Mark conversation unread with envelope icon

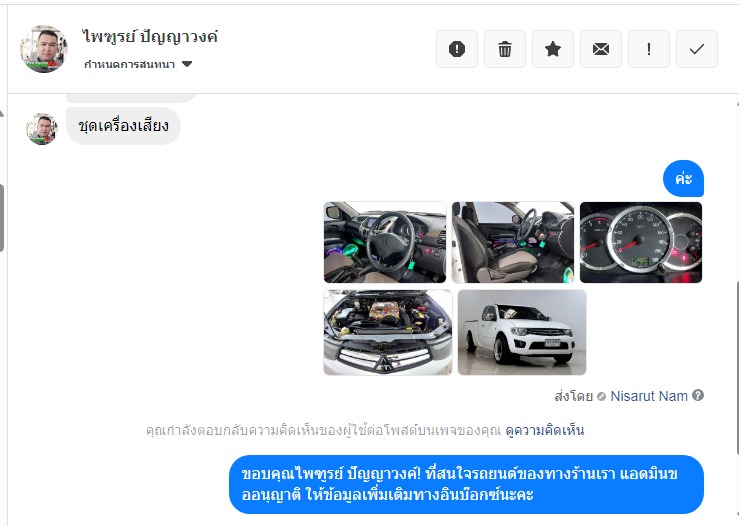tap(601, 49)
